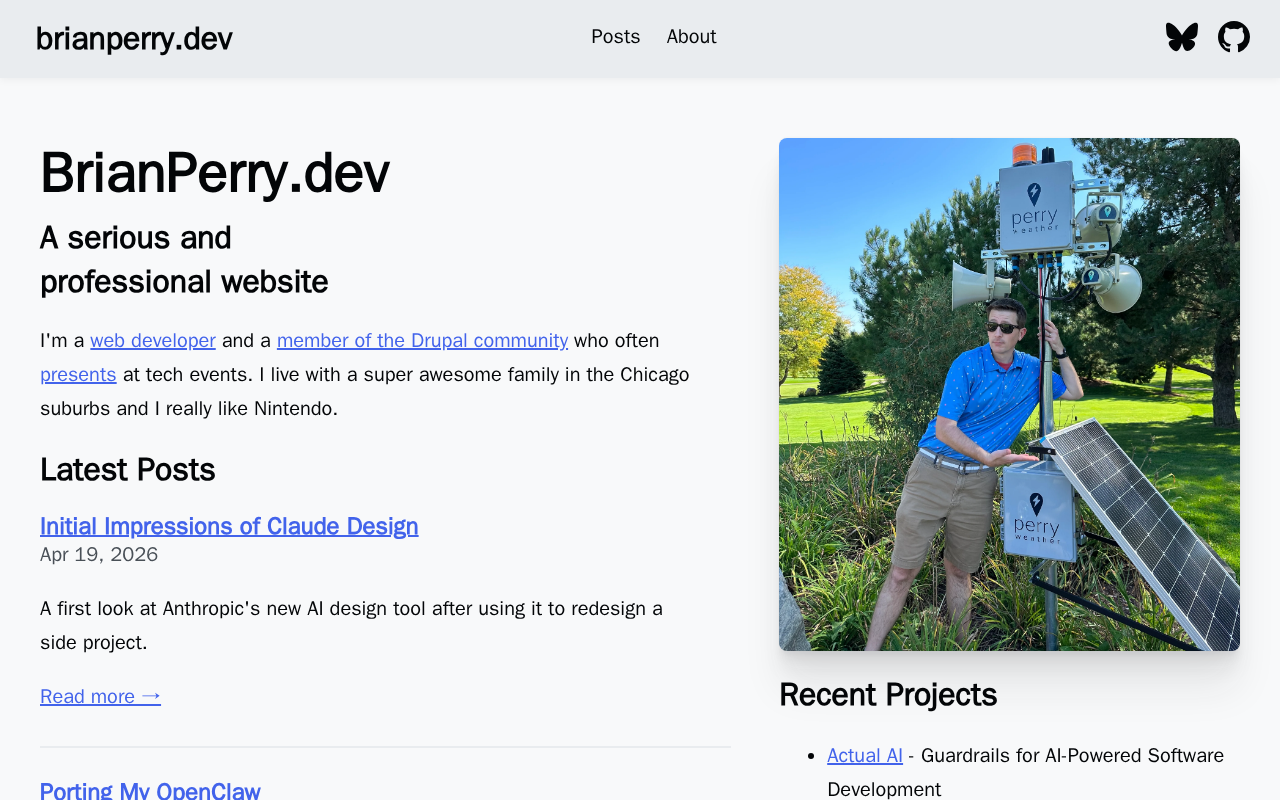Open the "Actual AI" project link
The image size is (1280, 800).
click(864, 756)
